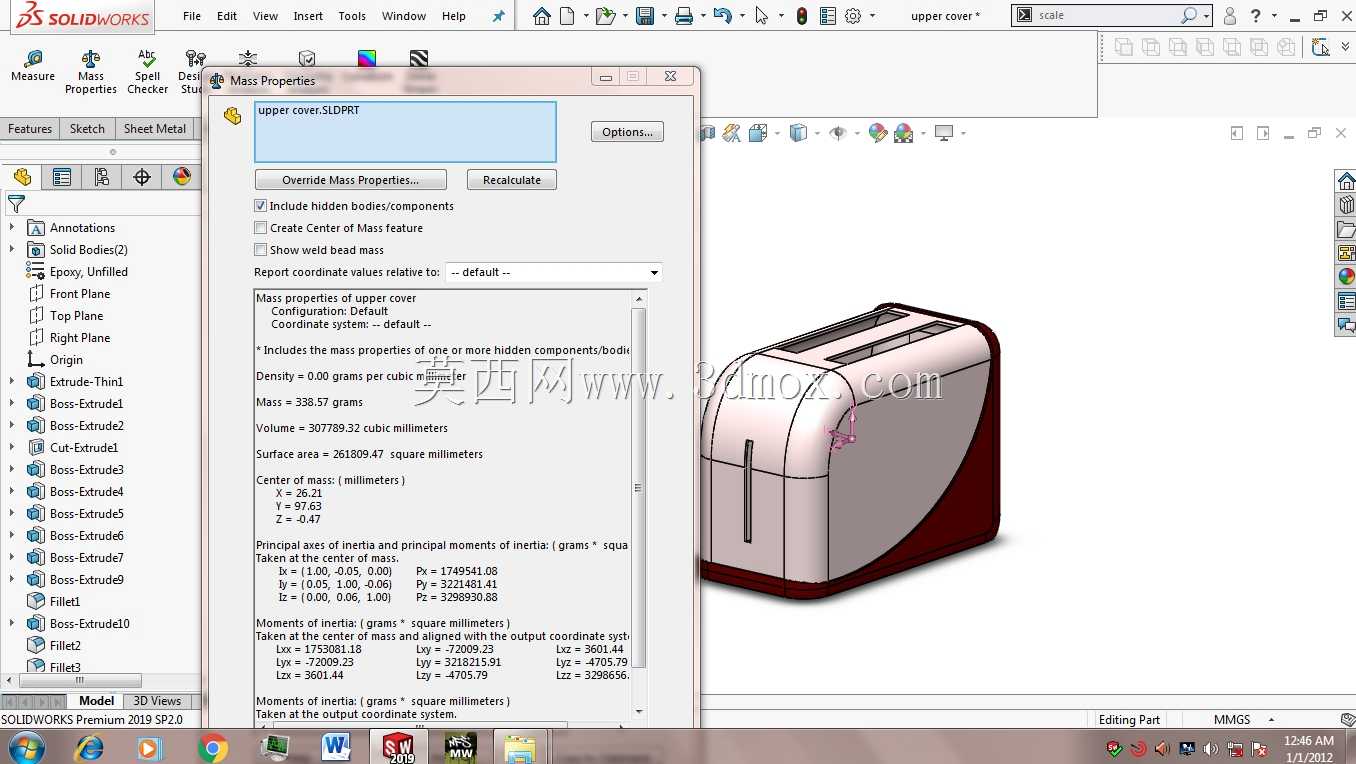The height and width of the screenshot is (764, 1356).
Task: Open DimXpertManager tab icon
Action: [142, 177]
